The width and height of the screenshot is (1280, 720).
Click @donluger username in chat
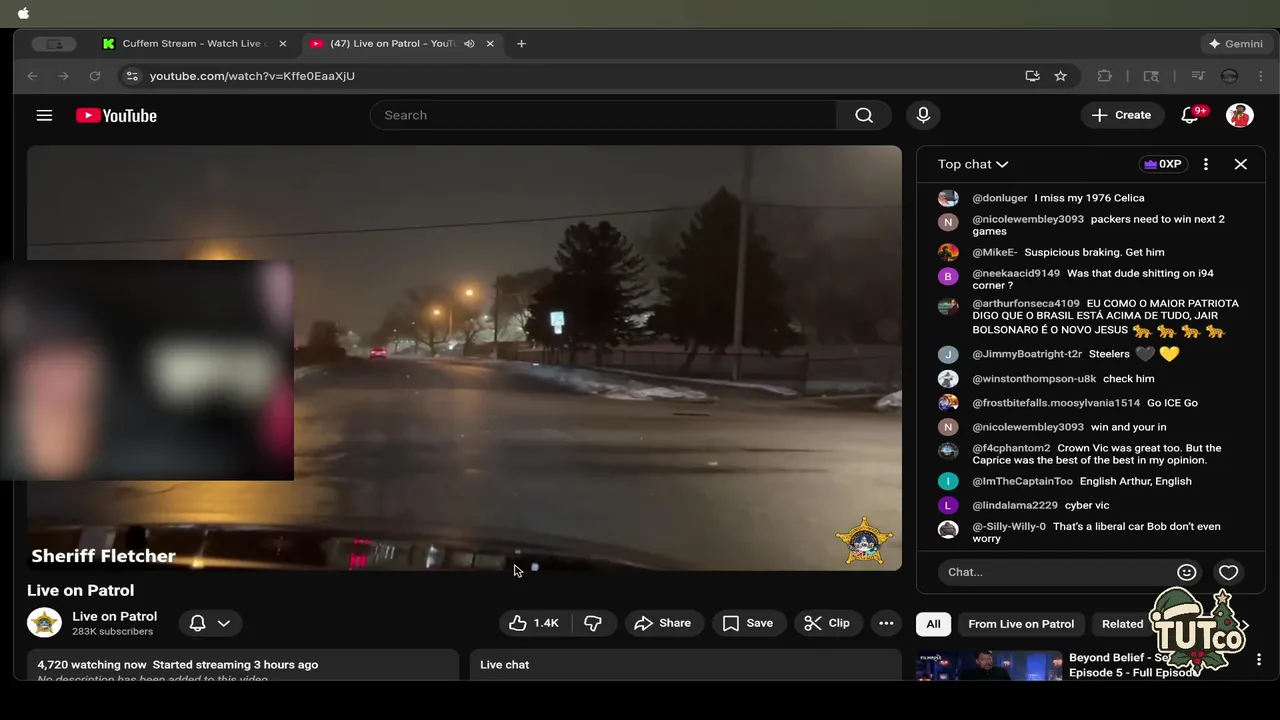pos(999,198)
